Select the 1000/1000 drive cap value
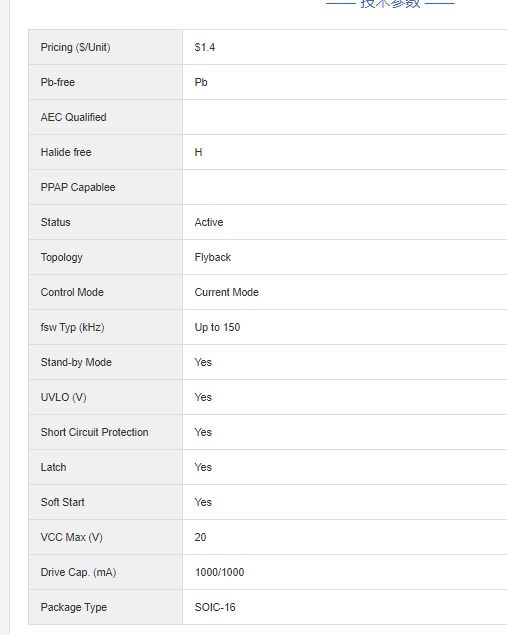507x635 pixels. (219, 572)
